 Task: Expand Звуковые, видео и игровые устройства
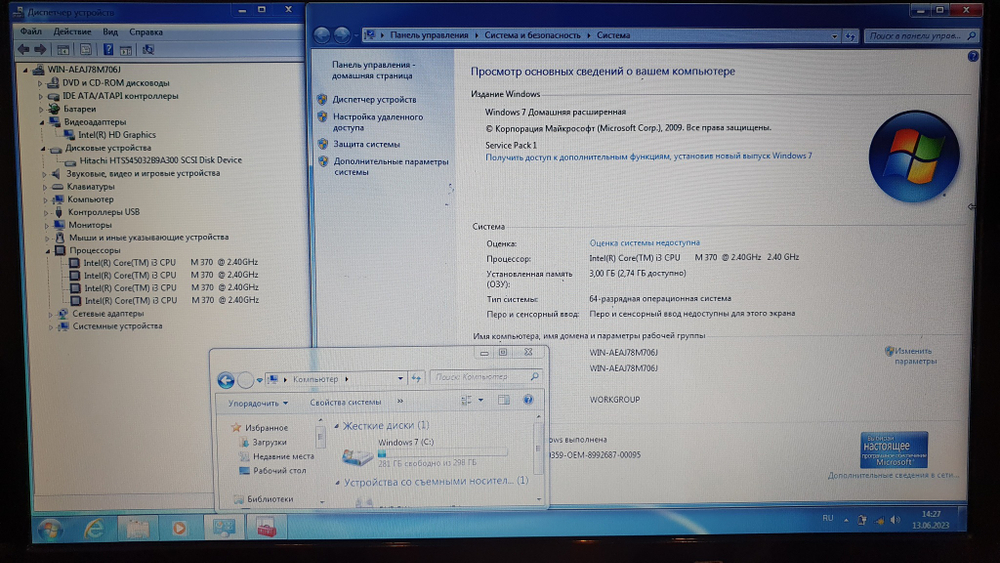coord(44,173)
